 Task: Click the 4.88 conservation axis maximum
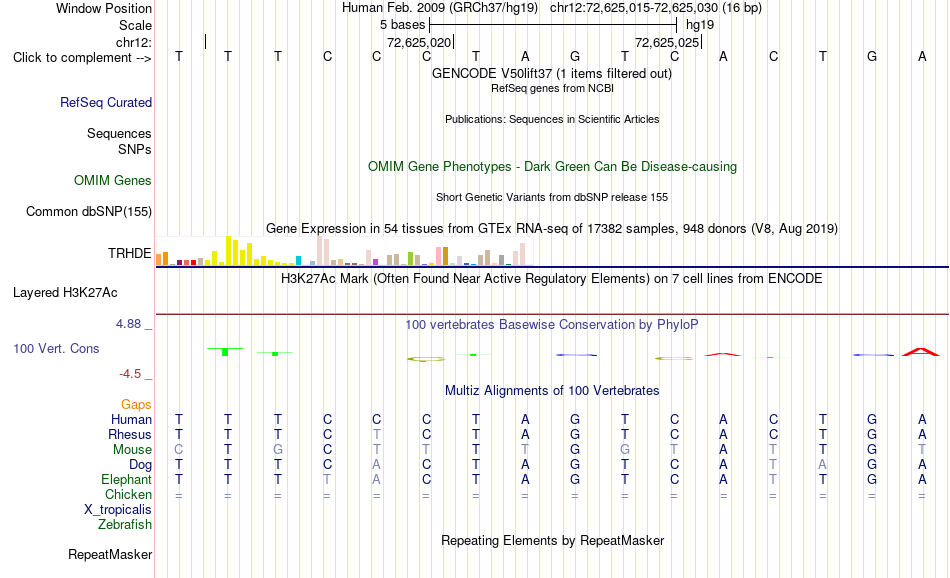coord(128,324)
